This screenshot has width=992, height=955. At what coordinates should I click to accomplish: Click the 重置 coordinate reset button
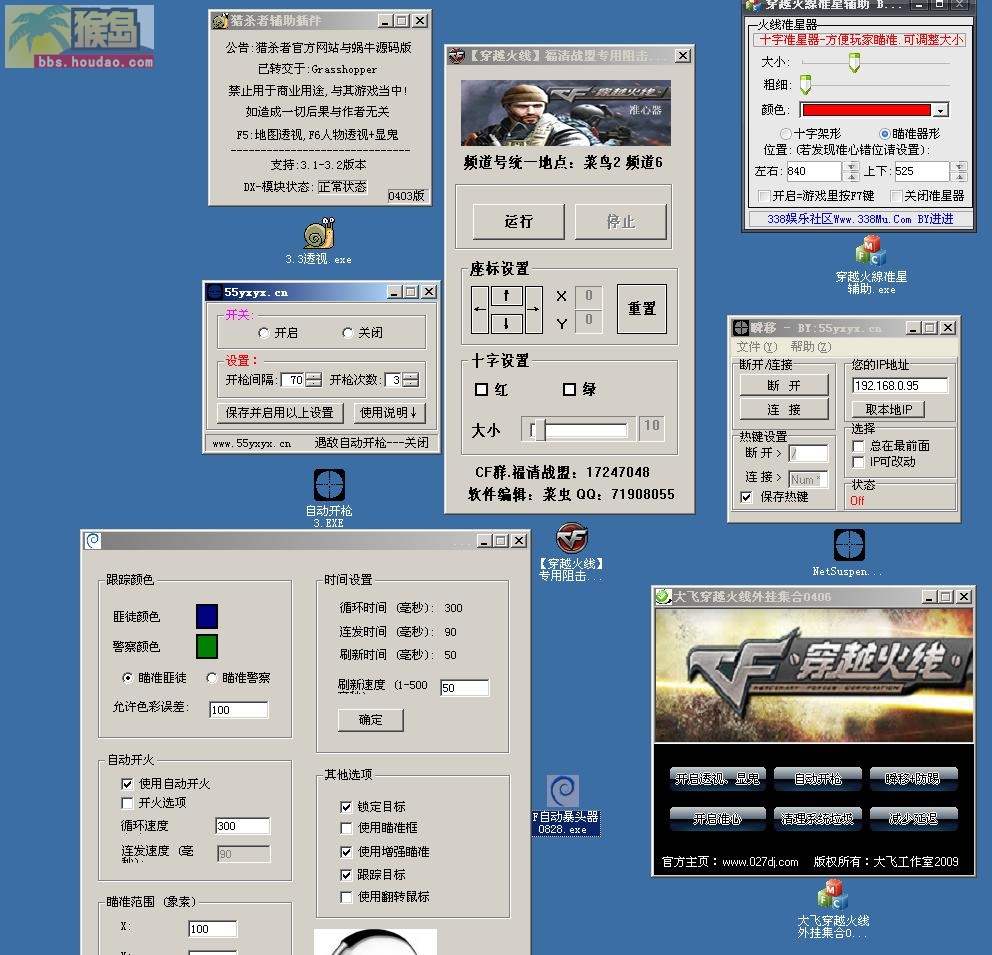tap(642, 309)
